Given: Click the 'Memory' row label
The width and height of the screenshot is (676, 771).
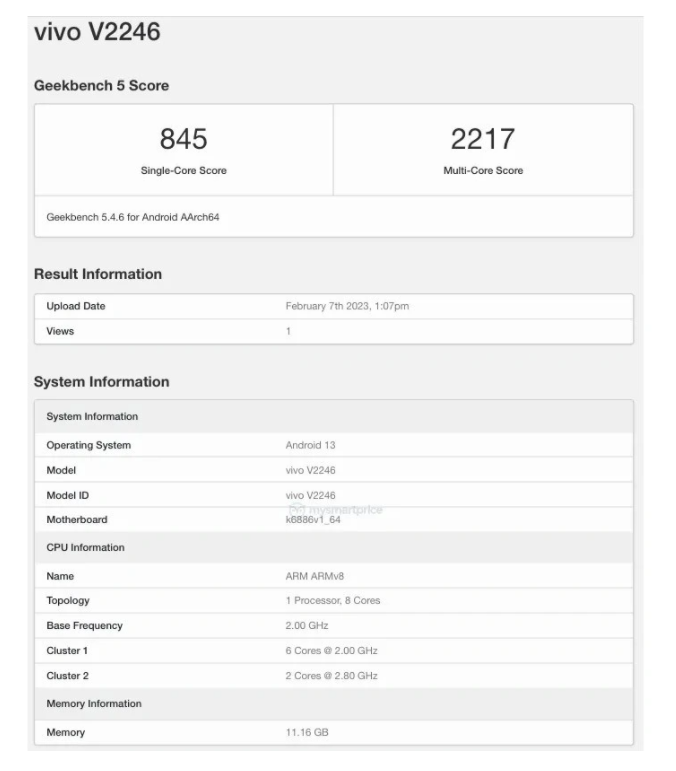Looking at the screenshot, I should (x=65, y=732).
